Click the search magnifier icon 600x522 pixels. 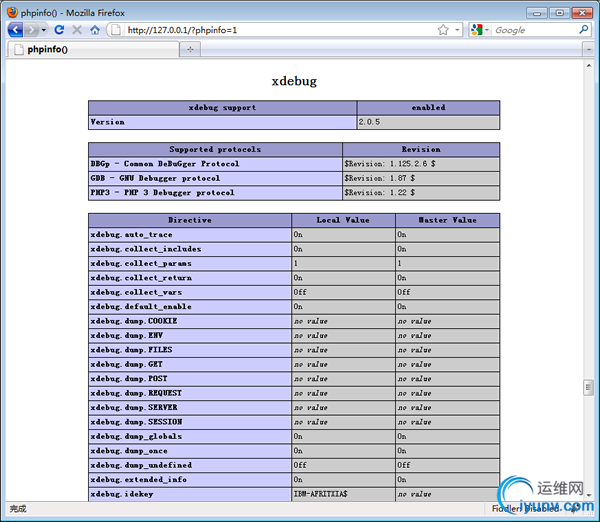point(584,29)
